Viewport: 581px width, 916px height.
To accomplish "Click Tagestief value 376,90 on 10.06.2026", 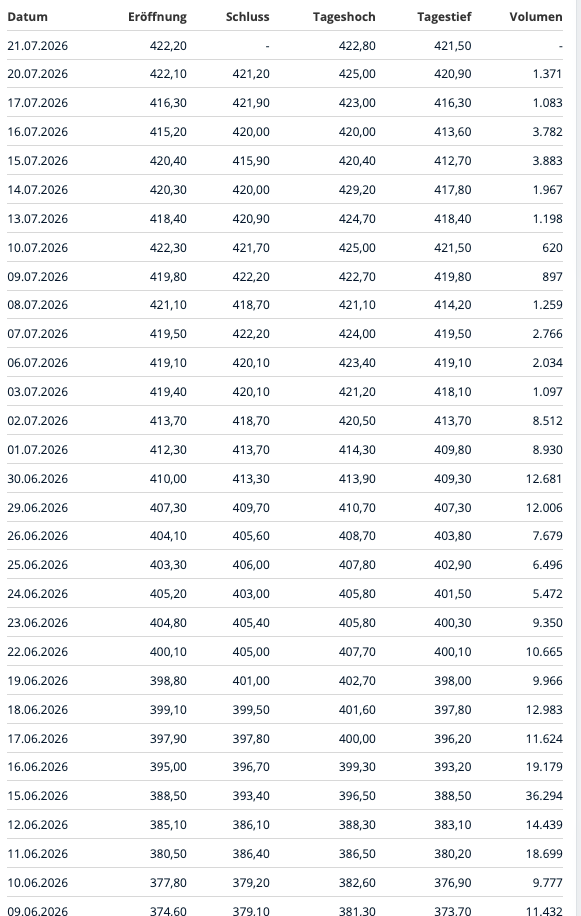I will tap(453, 883).
